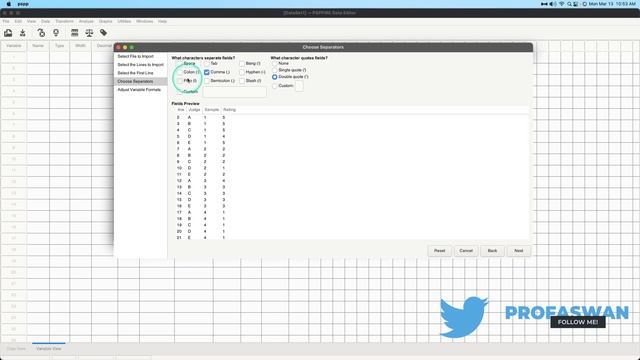Click line number 21 in Fields Preview
The width and height of the screenshot is (640, 360).
click(x=179, y=238)
